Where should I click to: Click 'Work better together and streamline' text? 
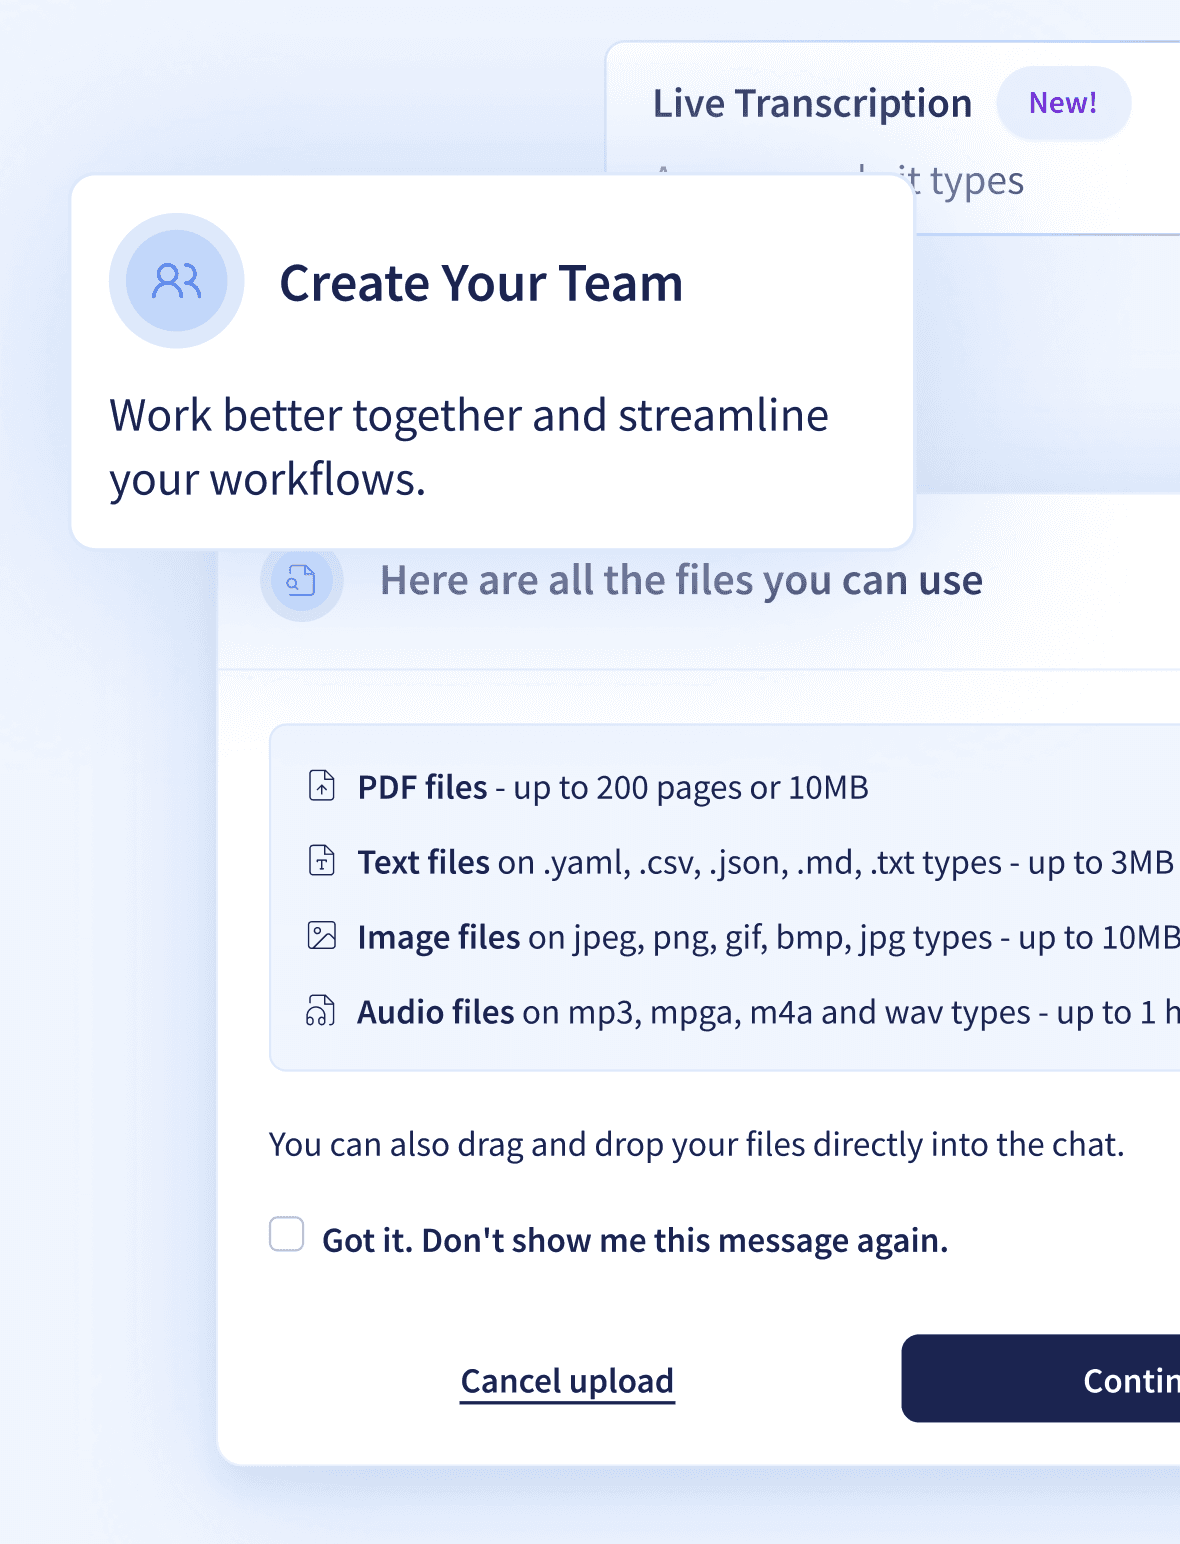pos(469,415)
